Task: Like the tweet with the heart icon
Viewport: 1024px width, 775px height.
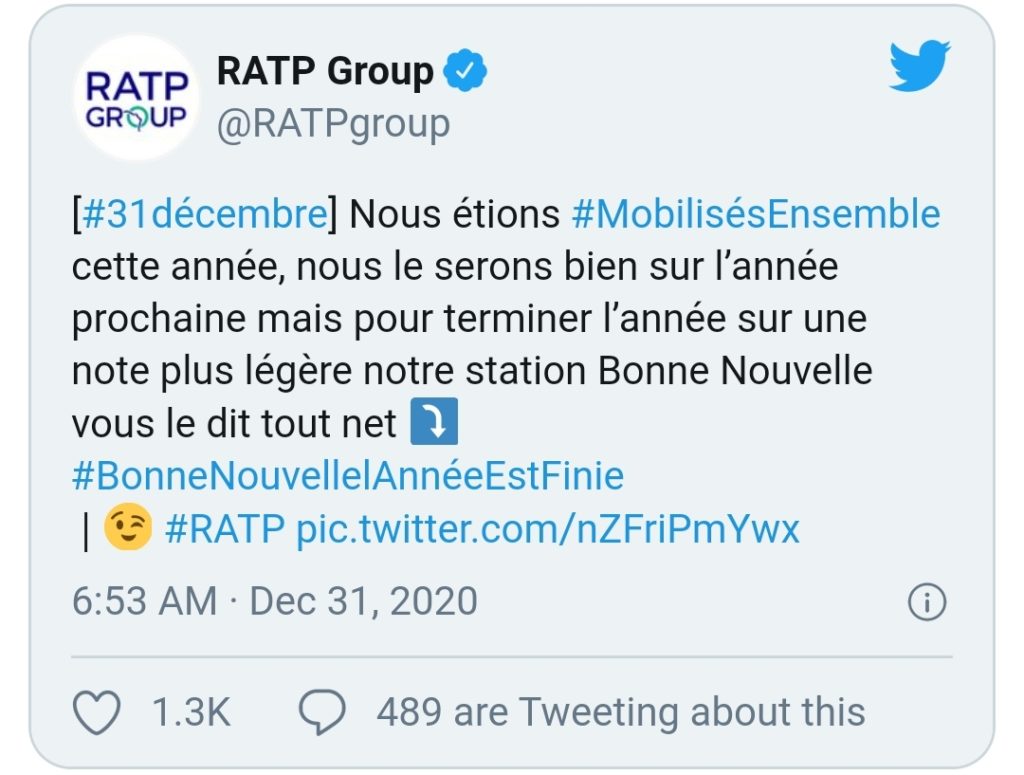Action: point(98,712)
